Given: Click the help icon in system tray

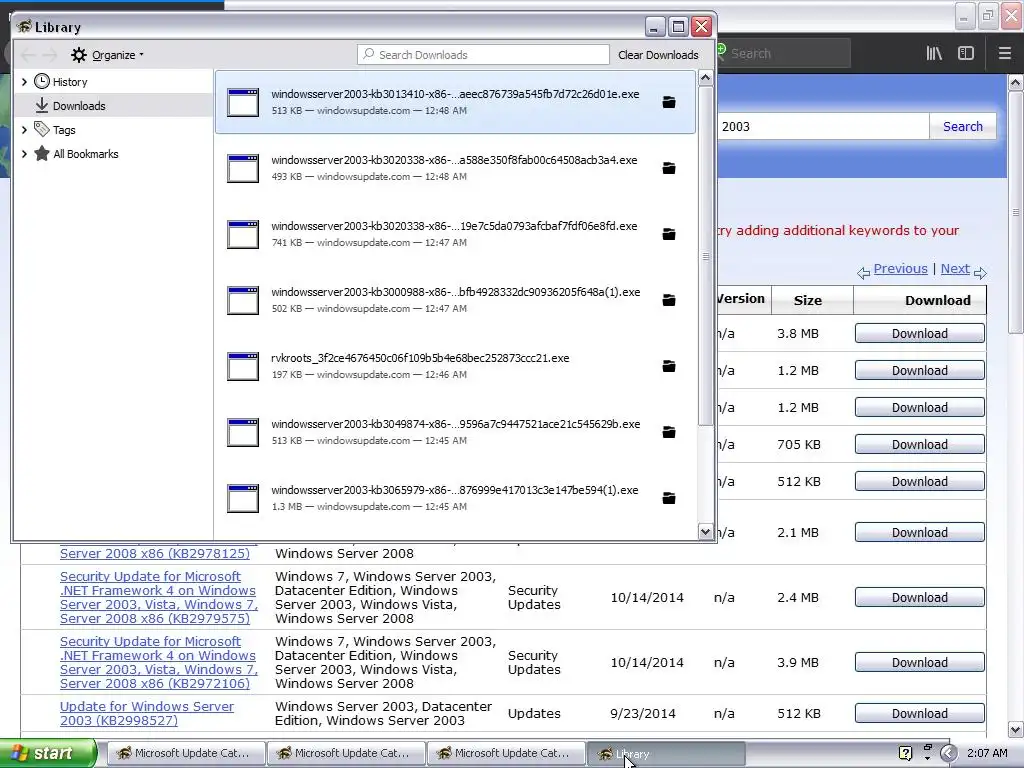Looking at the screenshot, I should [x=906, y=753].
